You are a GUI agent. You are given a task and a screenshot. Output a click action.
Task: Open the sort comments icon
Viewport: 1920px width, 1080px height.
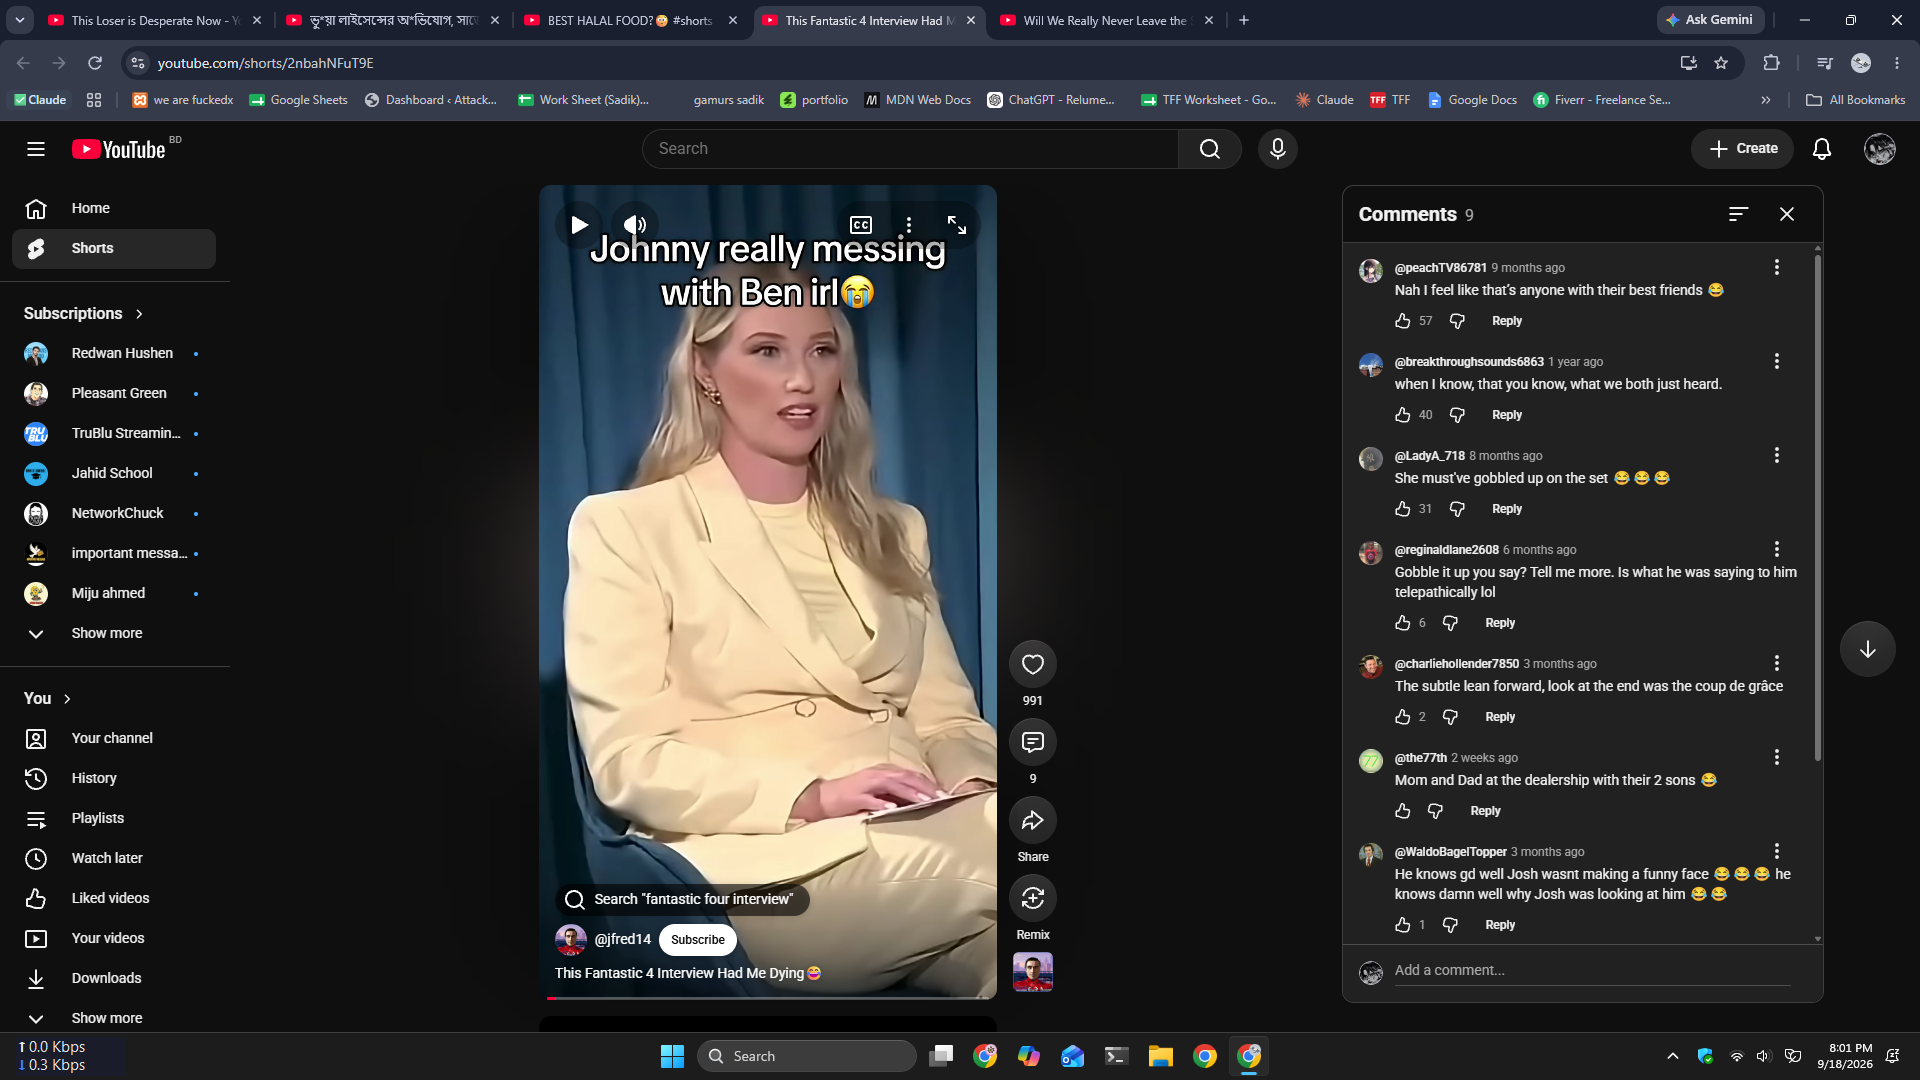[x=1738, y=214]
